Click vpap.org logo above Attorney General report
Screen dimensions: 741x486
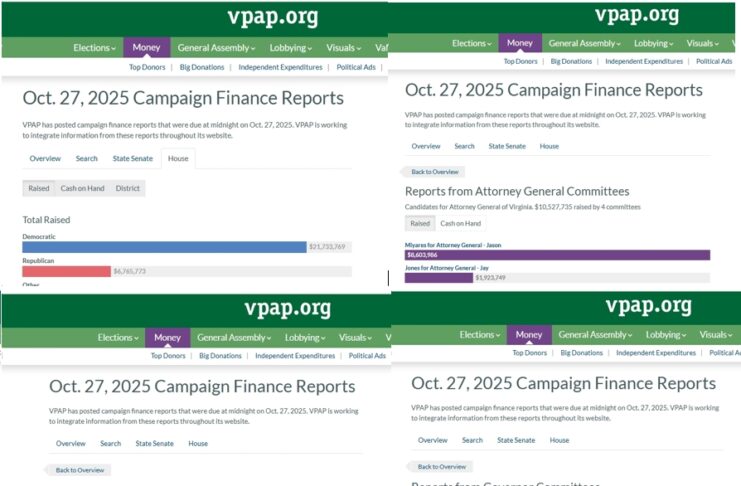tap(636, 16)
